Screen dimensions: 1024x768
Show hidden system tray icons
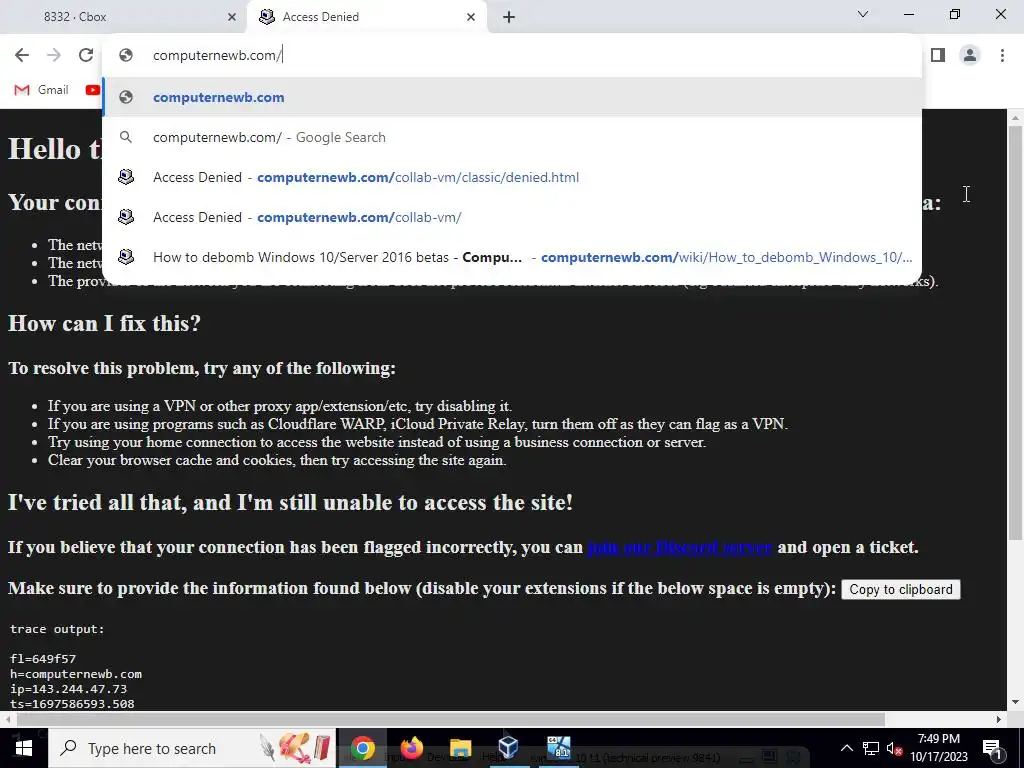846,748
